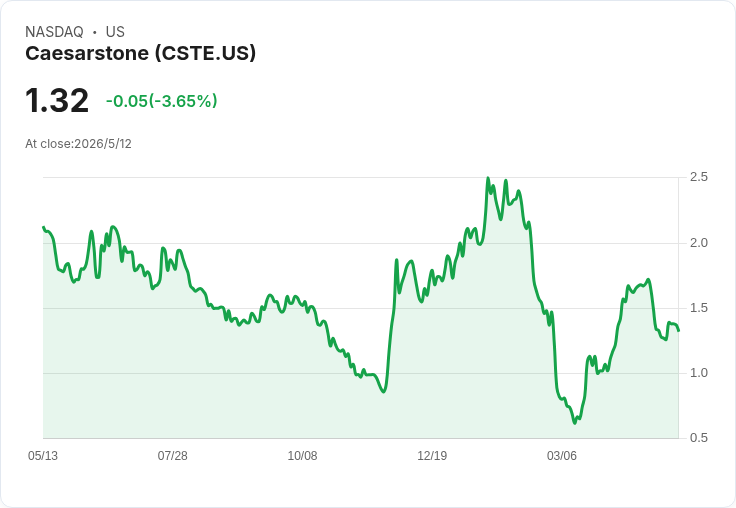Viewport: 736px width, 508px height.
Task: Click the 10/08 x-axis date label
Action: coord(302,455)
